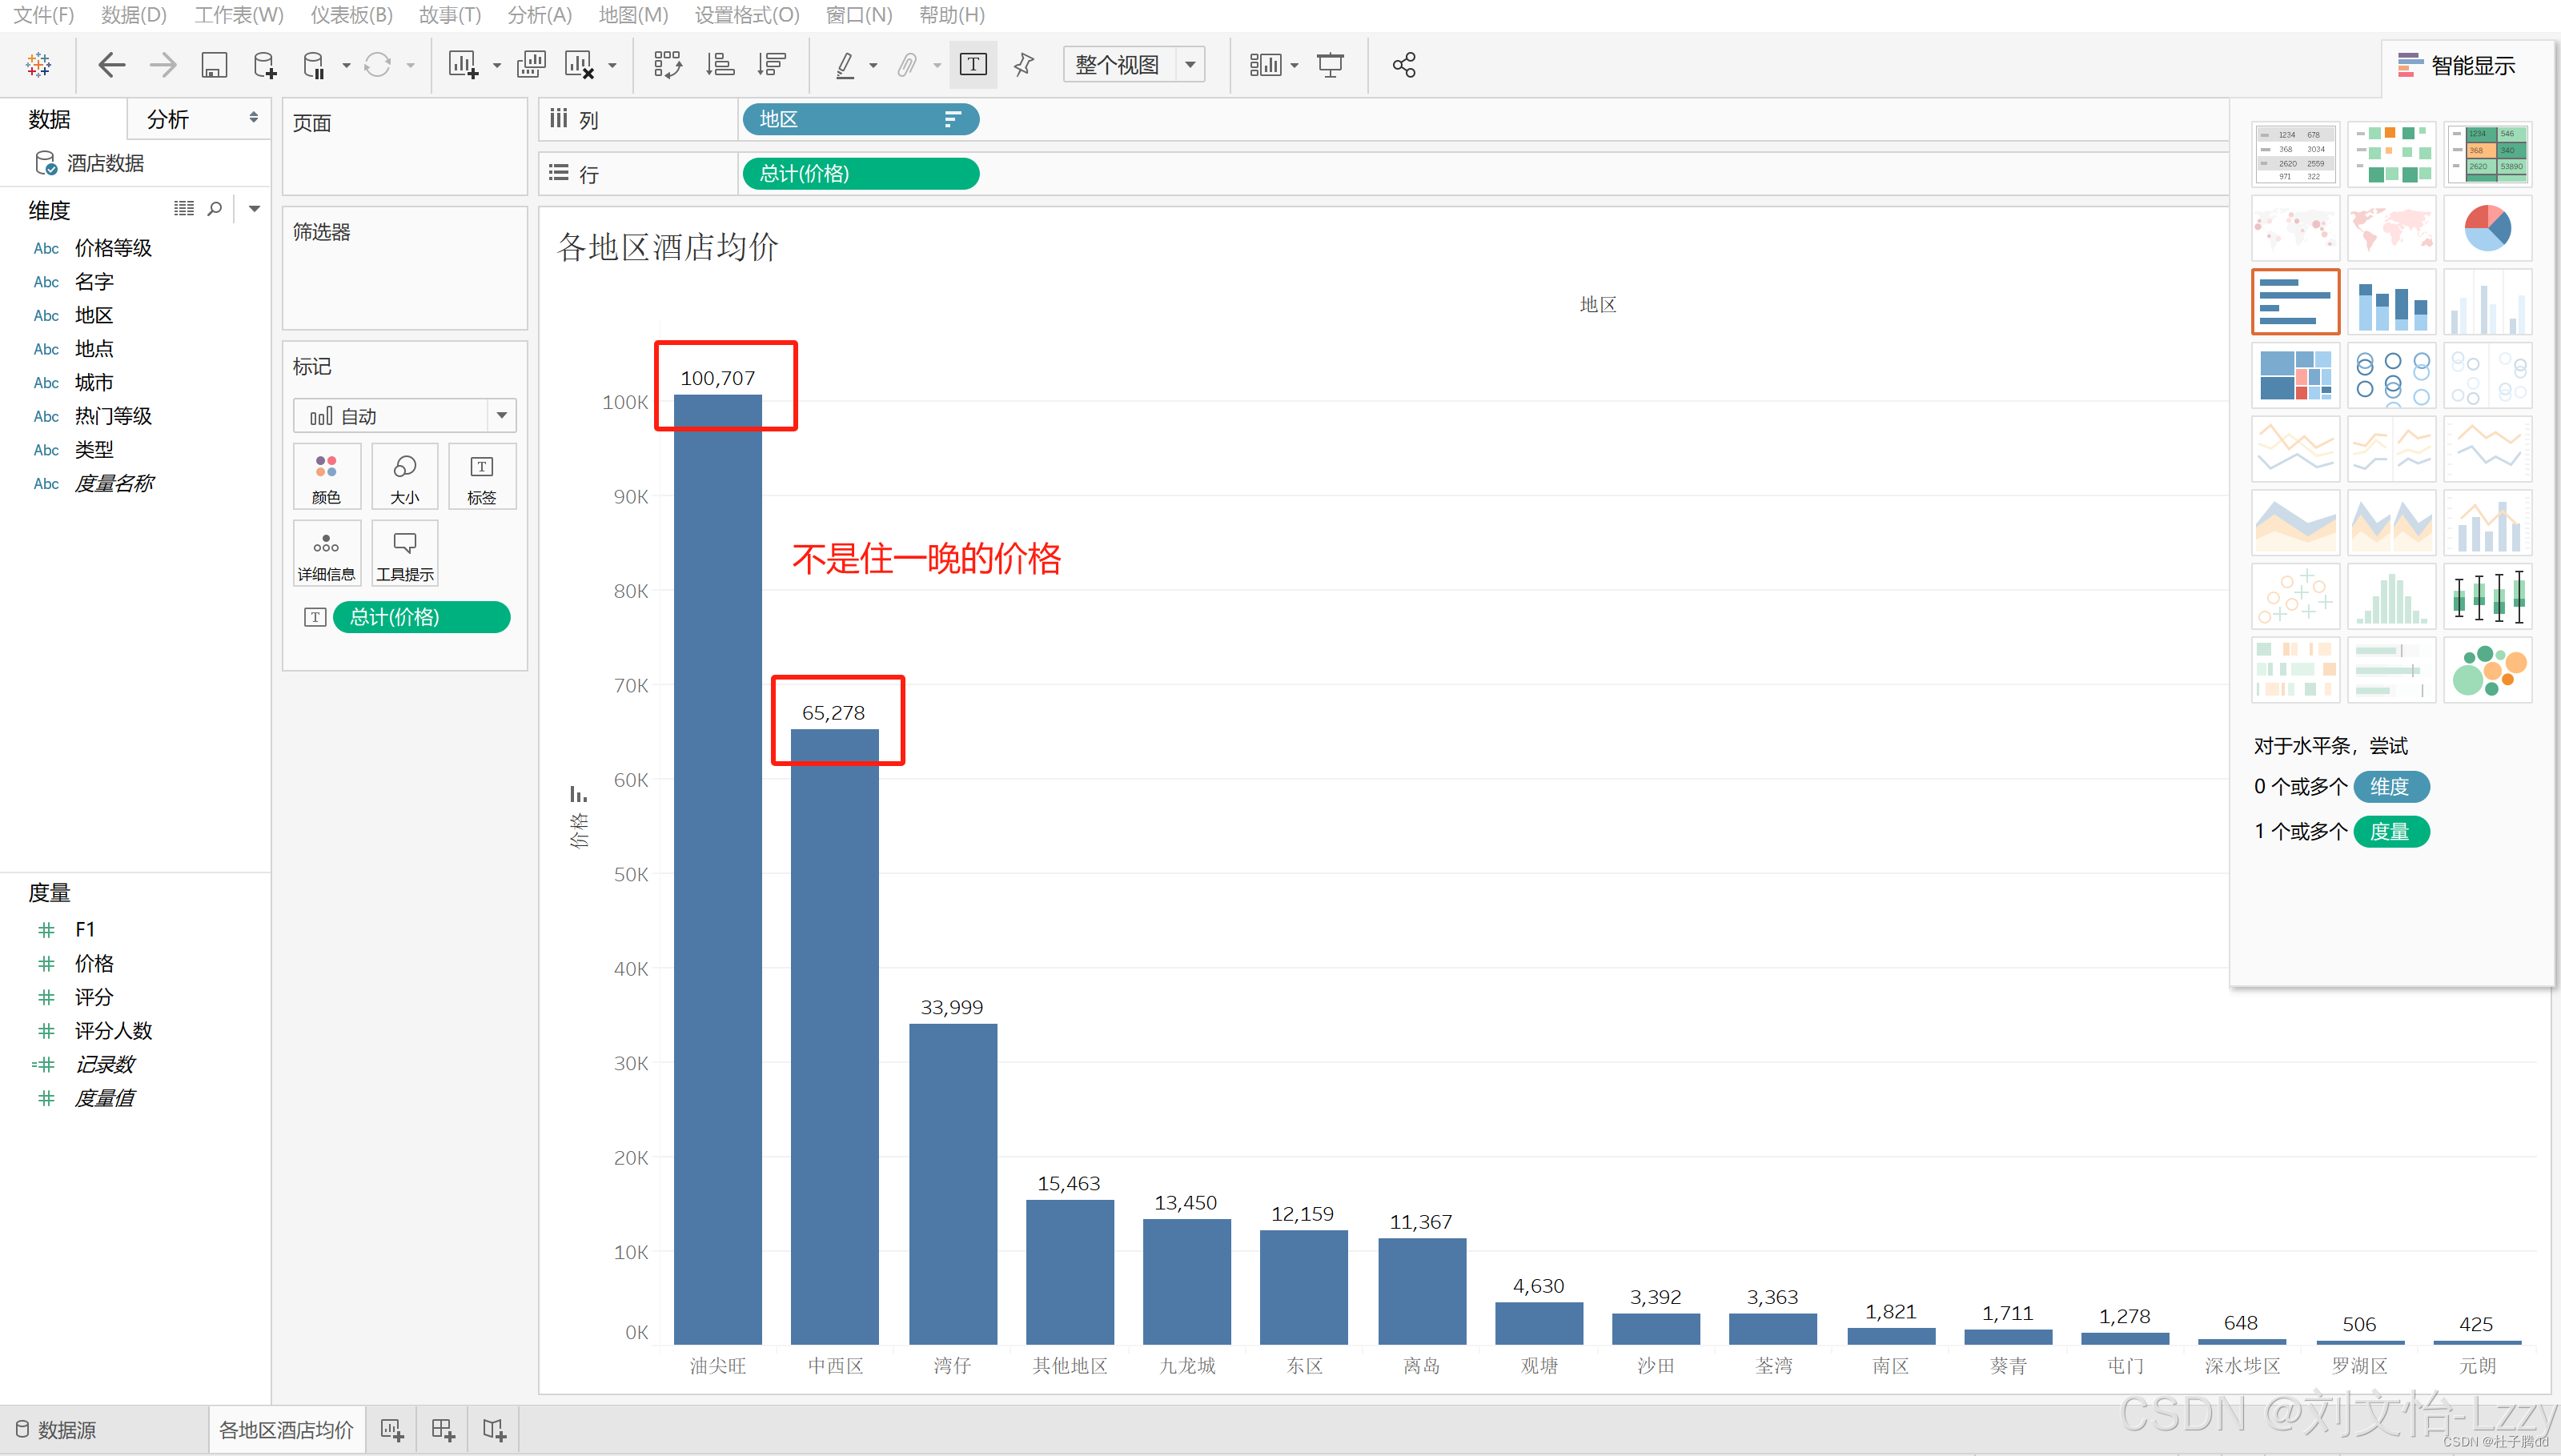Click the new dashboard icon at bottom
Screen dimensions: 2561x1456
(443, 1430)
